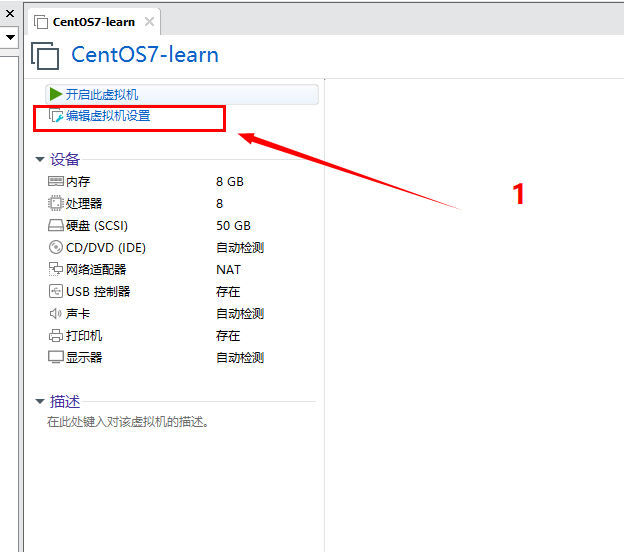
Task: Click the edit VM settings wrench icon
Action: (x=56, y=115)
